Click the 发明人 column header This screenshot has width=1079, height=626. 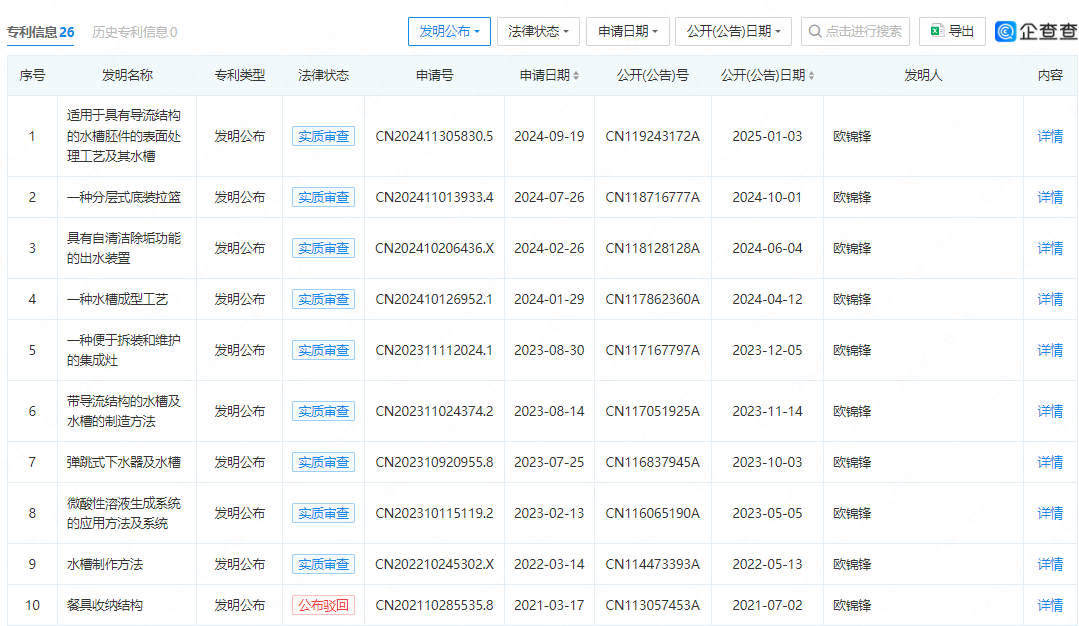[x=923, y=76]
